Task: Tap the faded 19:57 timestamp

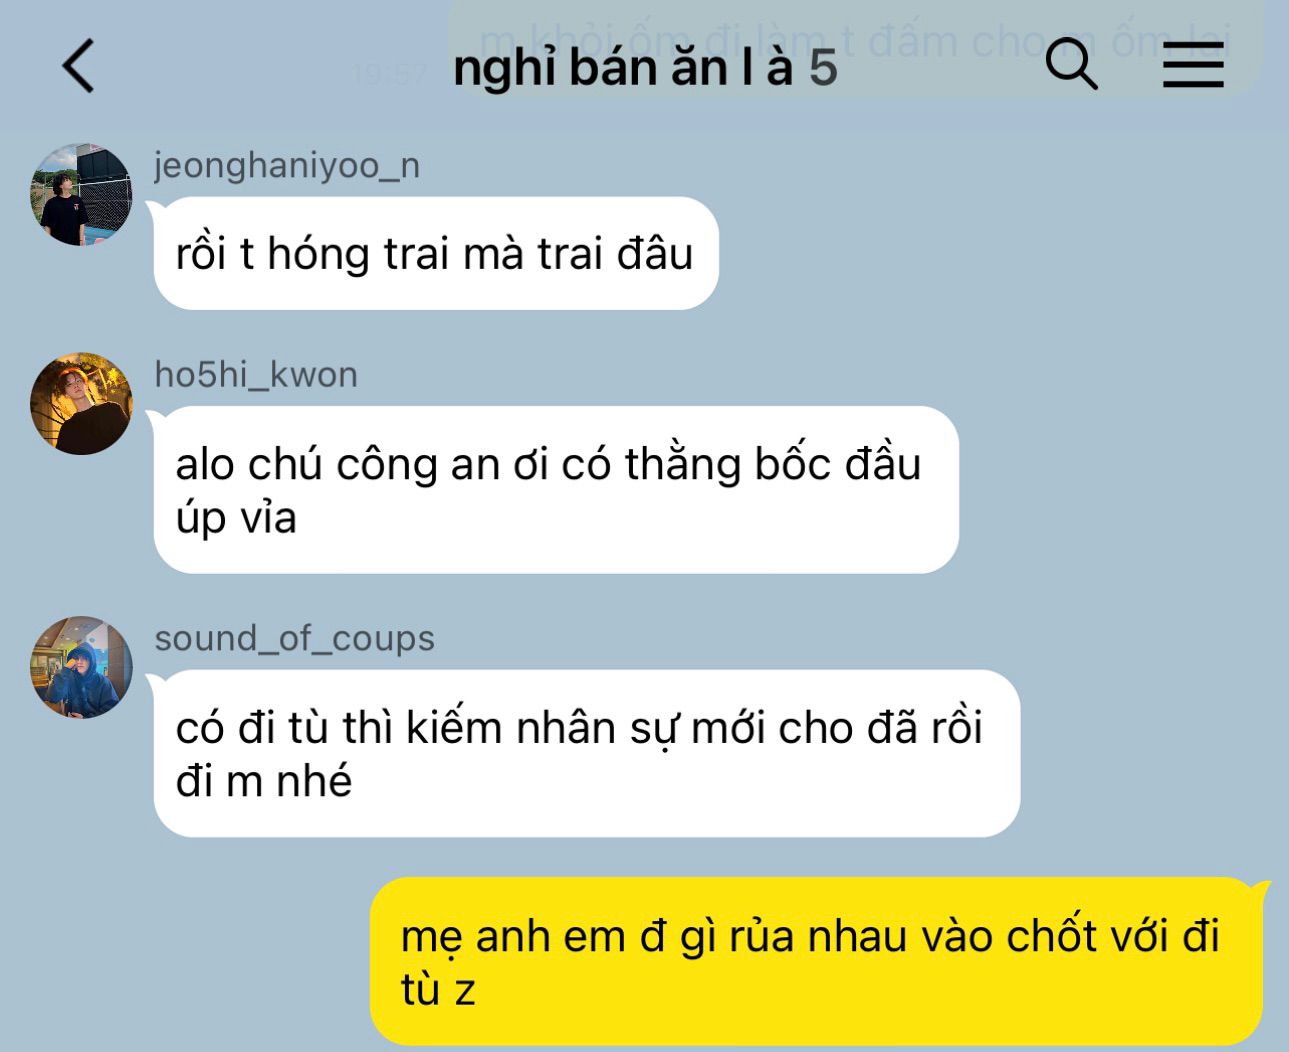Action: point(389,74)
